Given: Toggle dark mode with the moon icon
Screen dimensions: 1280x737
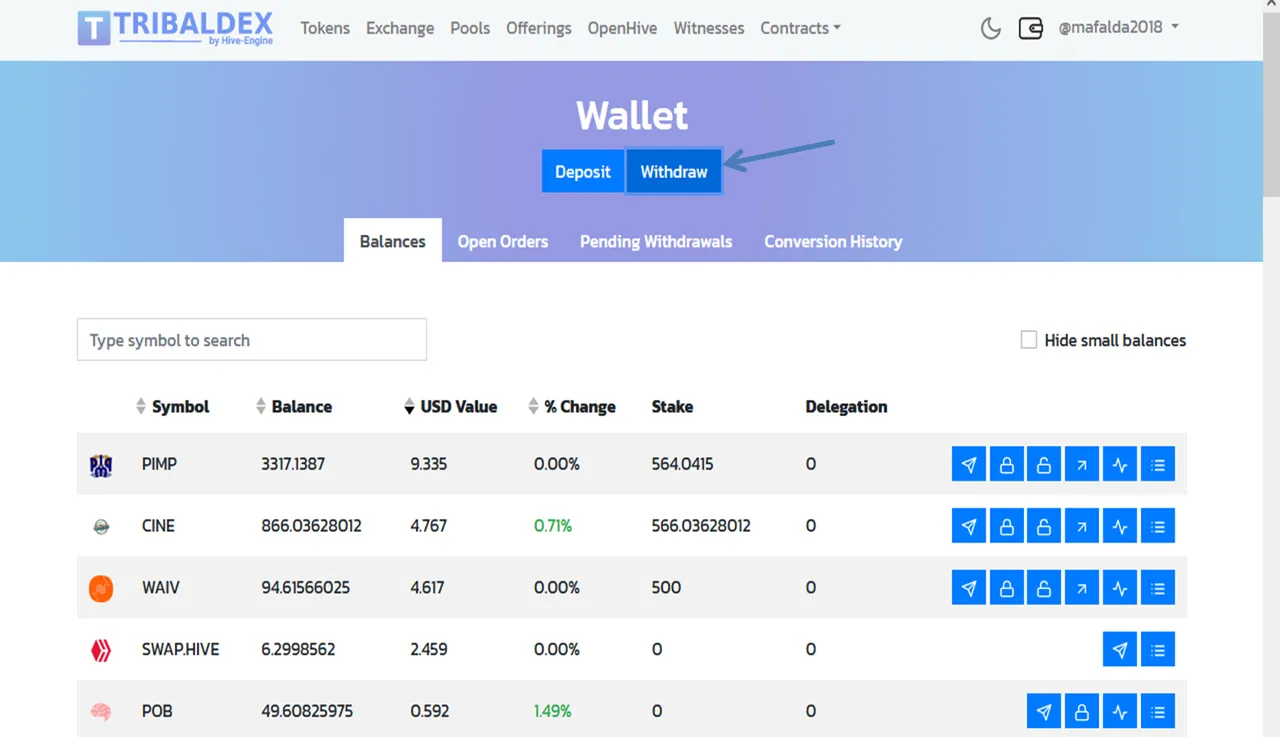Looking at the screenshot, I should [991, 28].
